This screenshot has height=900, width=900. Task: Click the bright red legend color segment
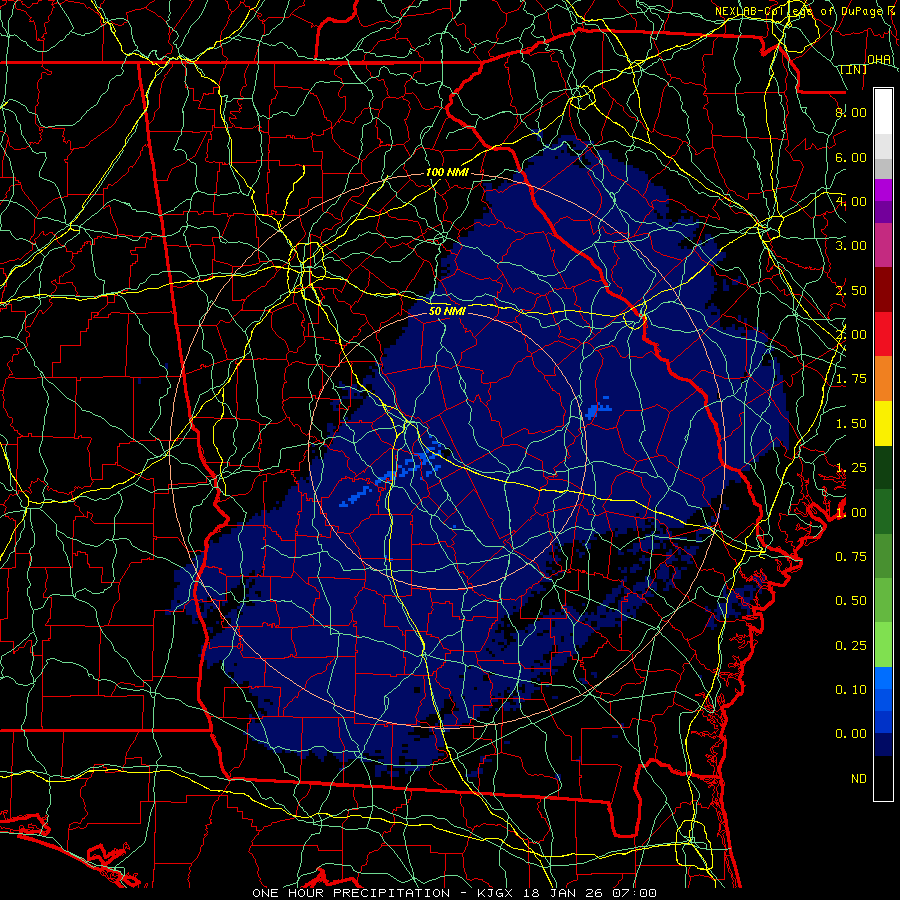pyautogui.click(x=883, y=334)
